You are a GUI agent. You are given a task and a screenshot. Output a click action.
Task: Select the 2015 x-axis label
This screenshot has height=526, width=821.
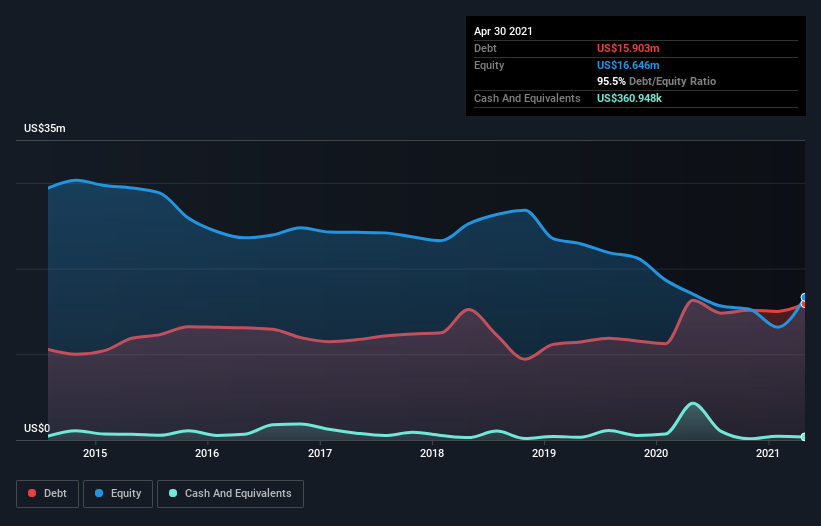click(x=95, y=453)
